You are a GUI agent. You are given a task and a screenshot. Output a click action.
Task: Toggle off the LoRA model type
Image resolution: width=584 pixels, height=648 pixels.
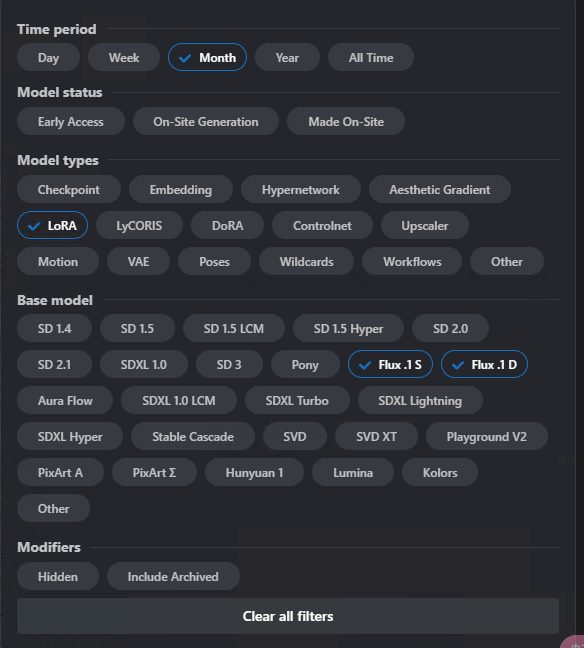pyautogui.click(x=52, y=225)
